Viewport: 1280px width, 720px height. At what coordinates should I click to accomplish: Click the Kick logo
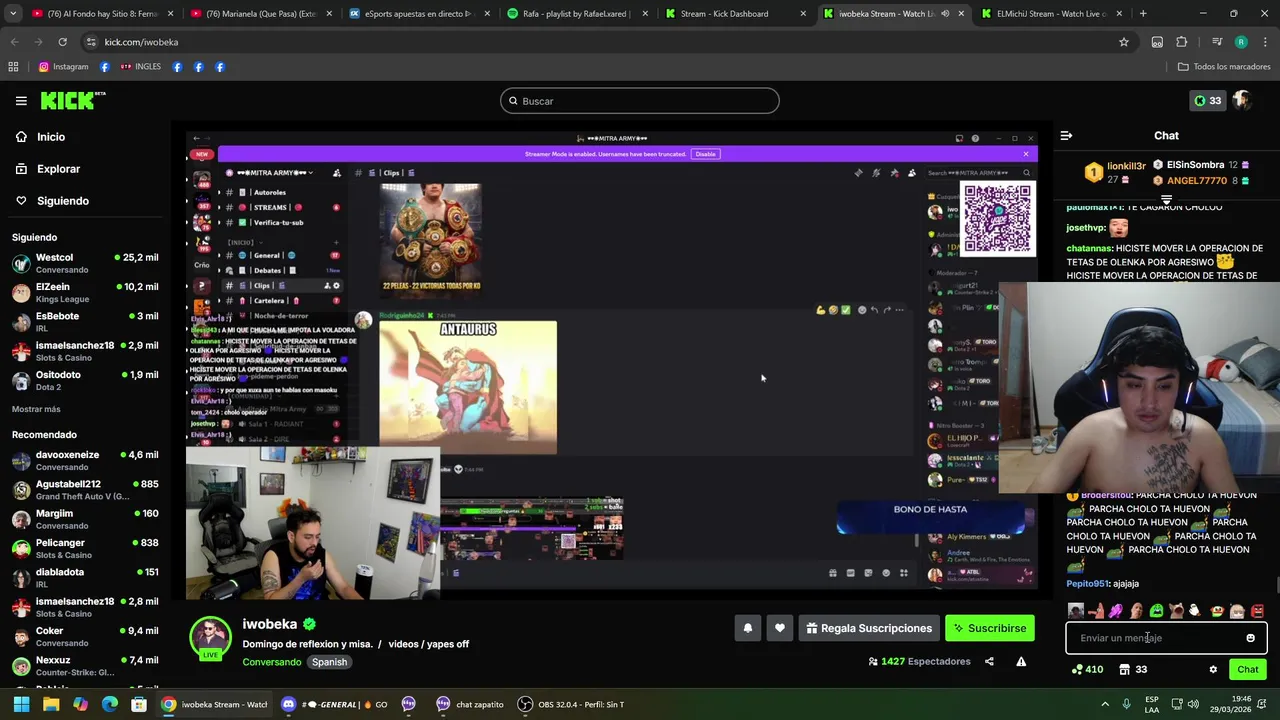tap(72, 100)
